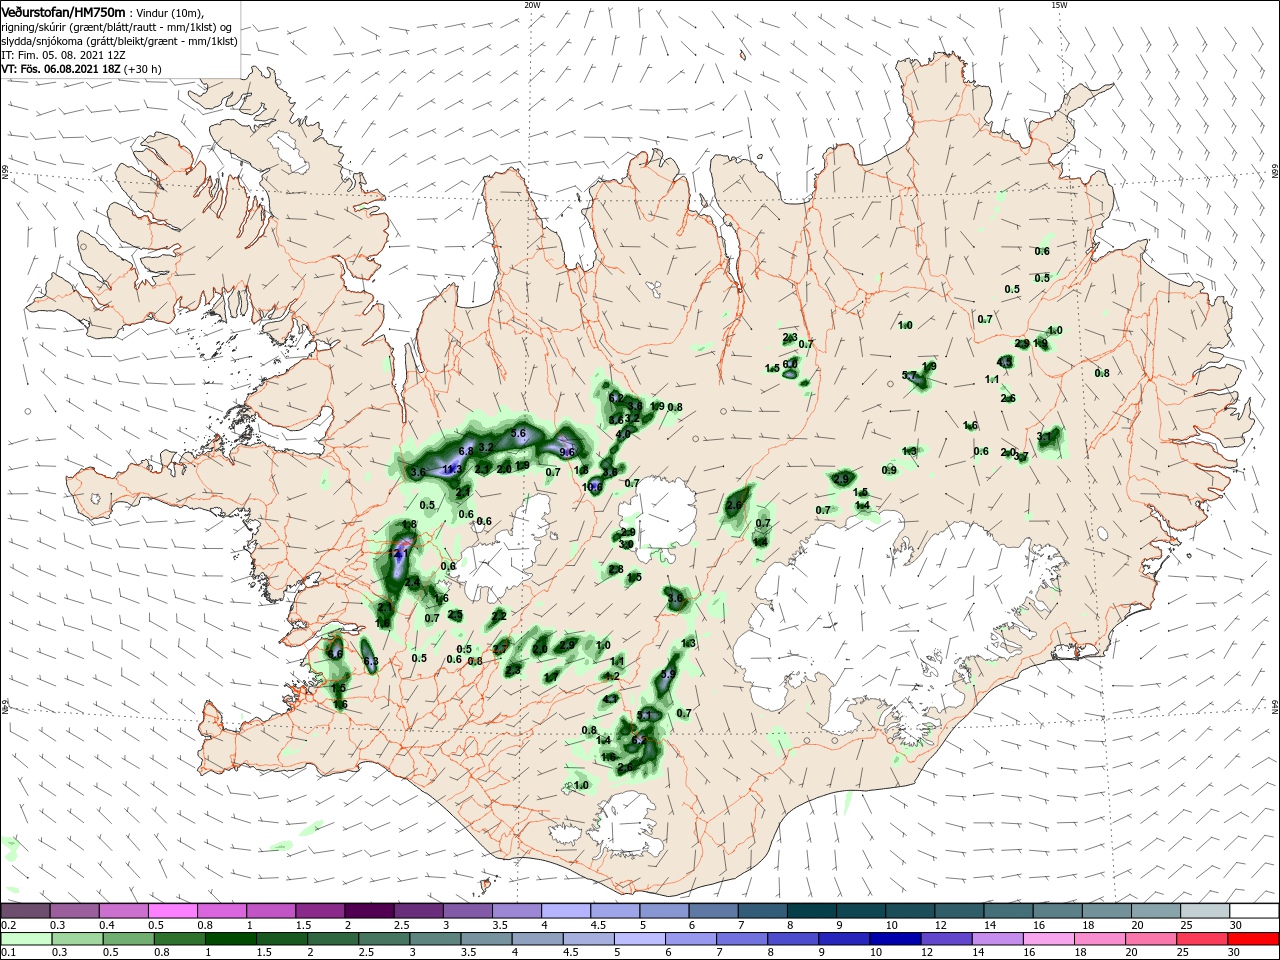Click upper legend swatch between 0.2 and 0.3
The image size is (1280, 960).
pyautogui.click(x=25, y=911)
